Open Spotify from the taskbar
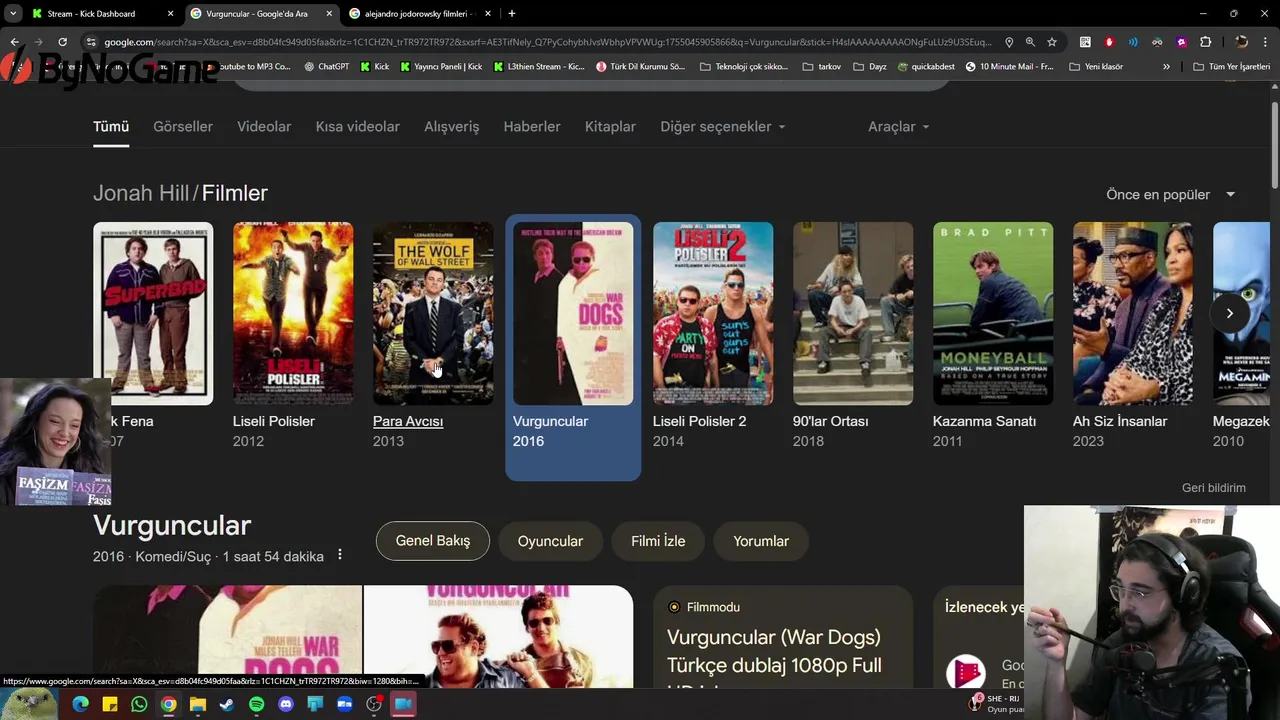This screenshot has height=720, width=1280. pyautogui.click(x=256, y=704)
